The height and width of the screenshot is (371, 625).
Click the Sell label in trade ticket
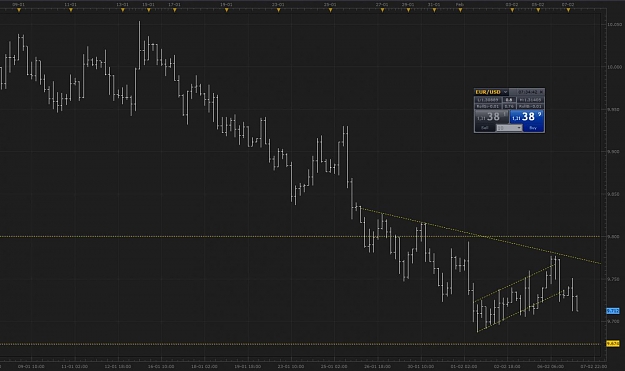click(x=485, y=128)
